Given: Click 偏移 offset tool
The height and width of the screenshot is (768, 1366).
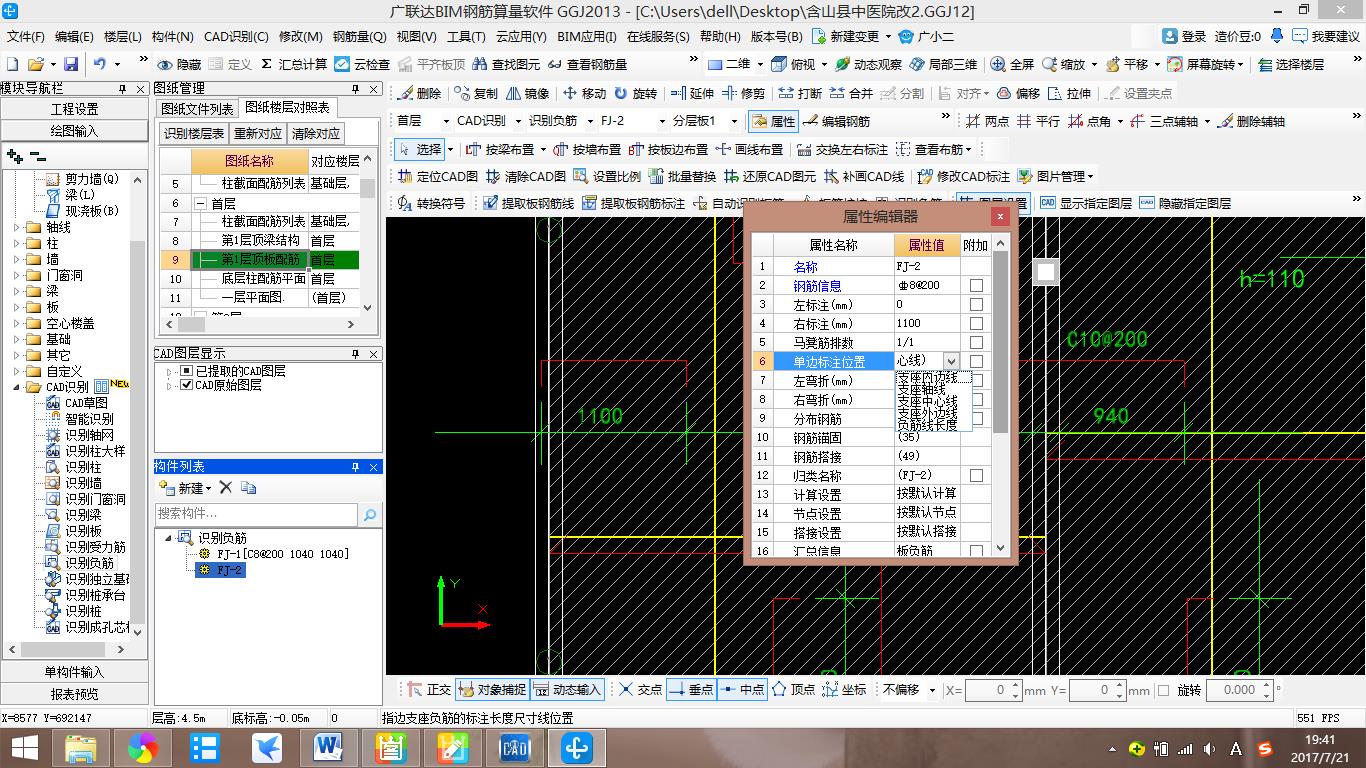Looking at the screenshot, I should (x=1018, y=93).
